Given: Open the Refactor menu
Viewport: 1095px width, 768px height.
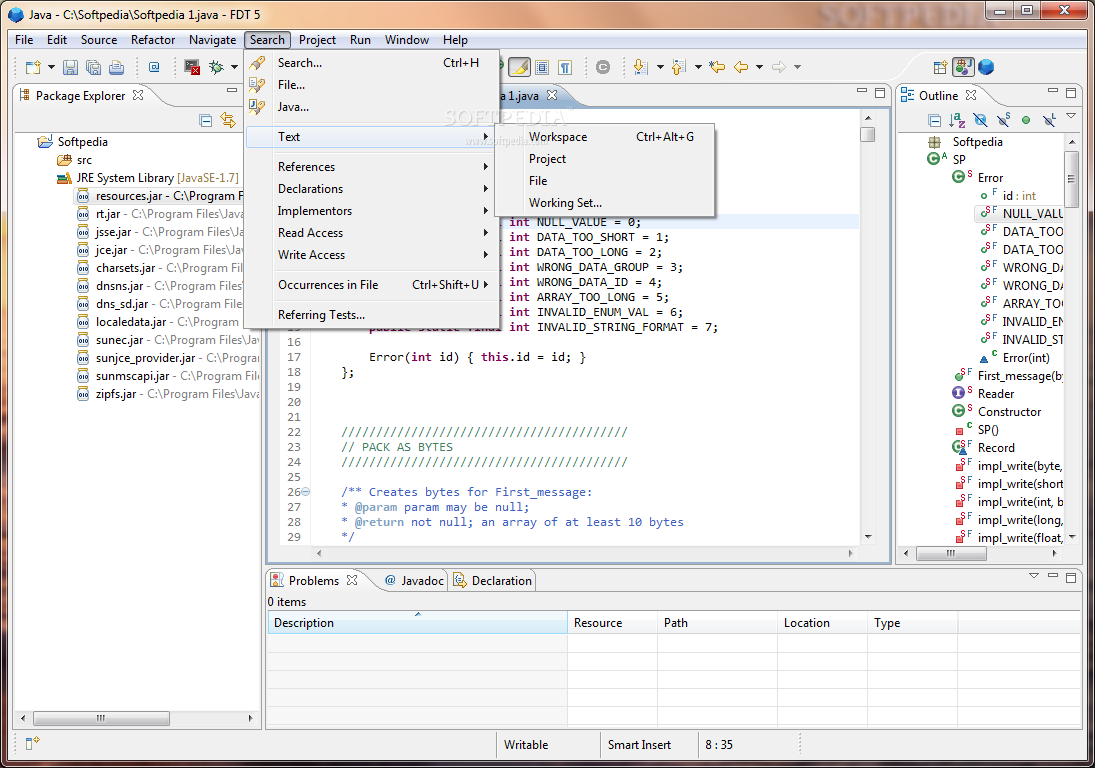Looking at the screenshot, I should click(153, 40).
